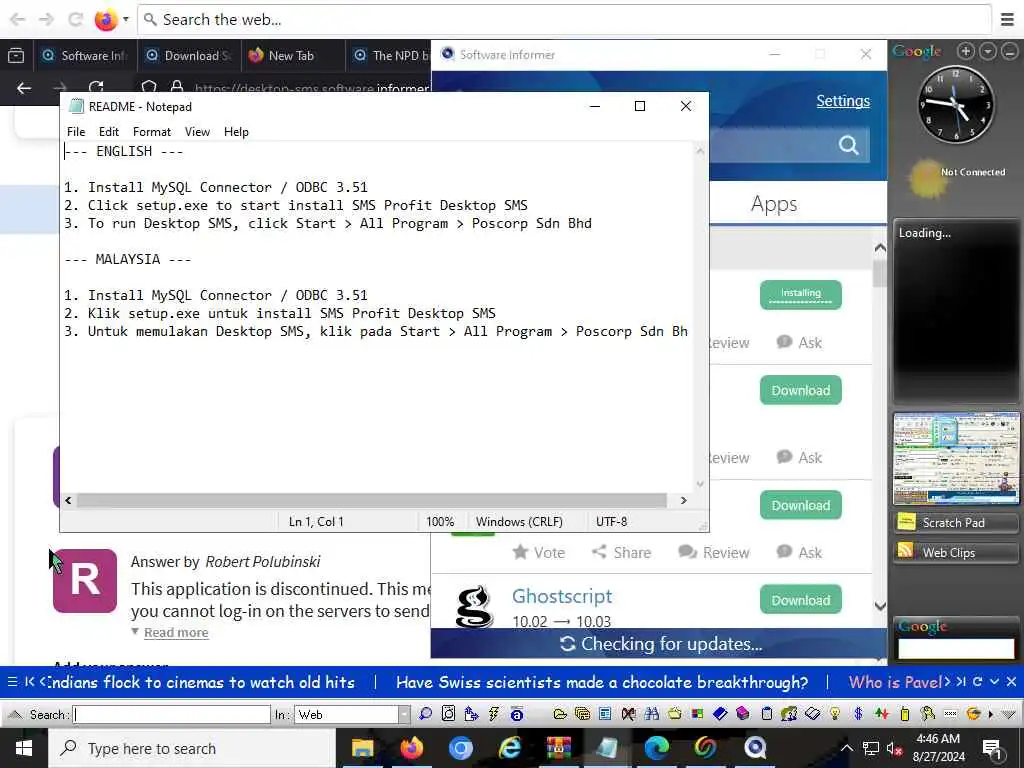Click the inner browser reload icon

click(x=96, y=88)
